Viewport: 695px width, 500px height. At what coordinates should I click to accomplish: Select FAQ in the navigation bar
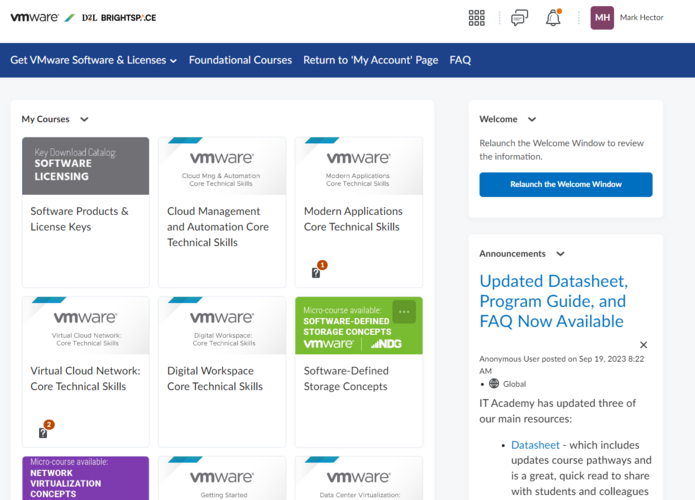click(x=460, y=60)
